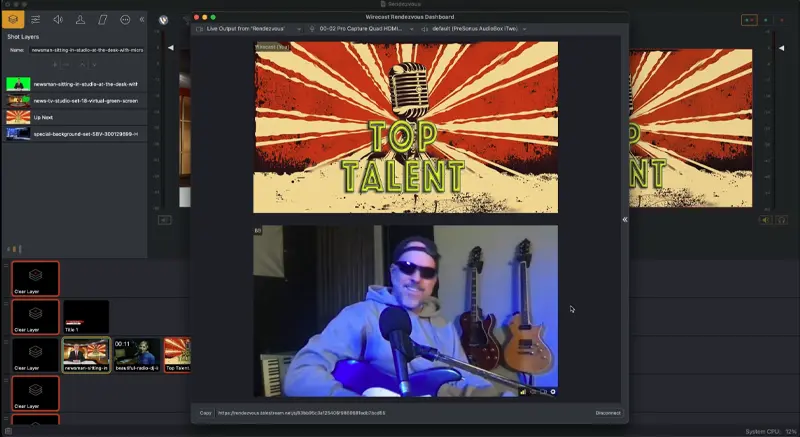800x437 pixels.
Task: Collapse the shot inspector panel
Action: coord(142,20)
